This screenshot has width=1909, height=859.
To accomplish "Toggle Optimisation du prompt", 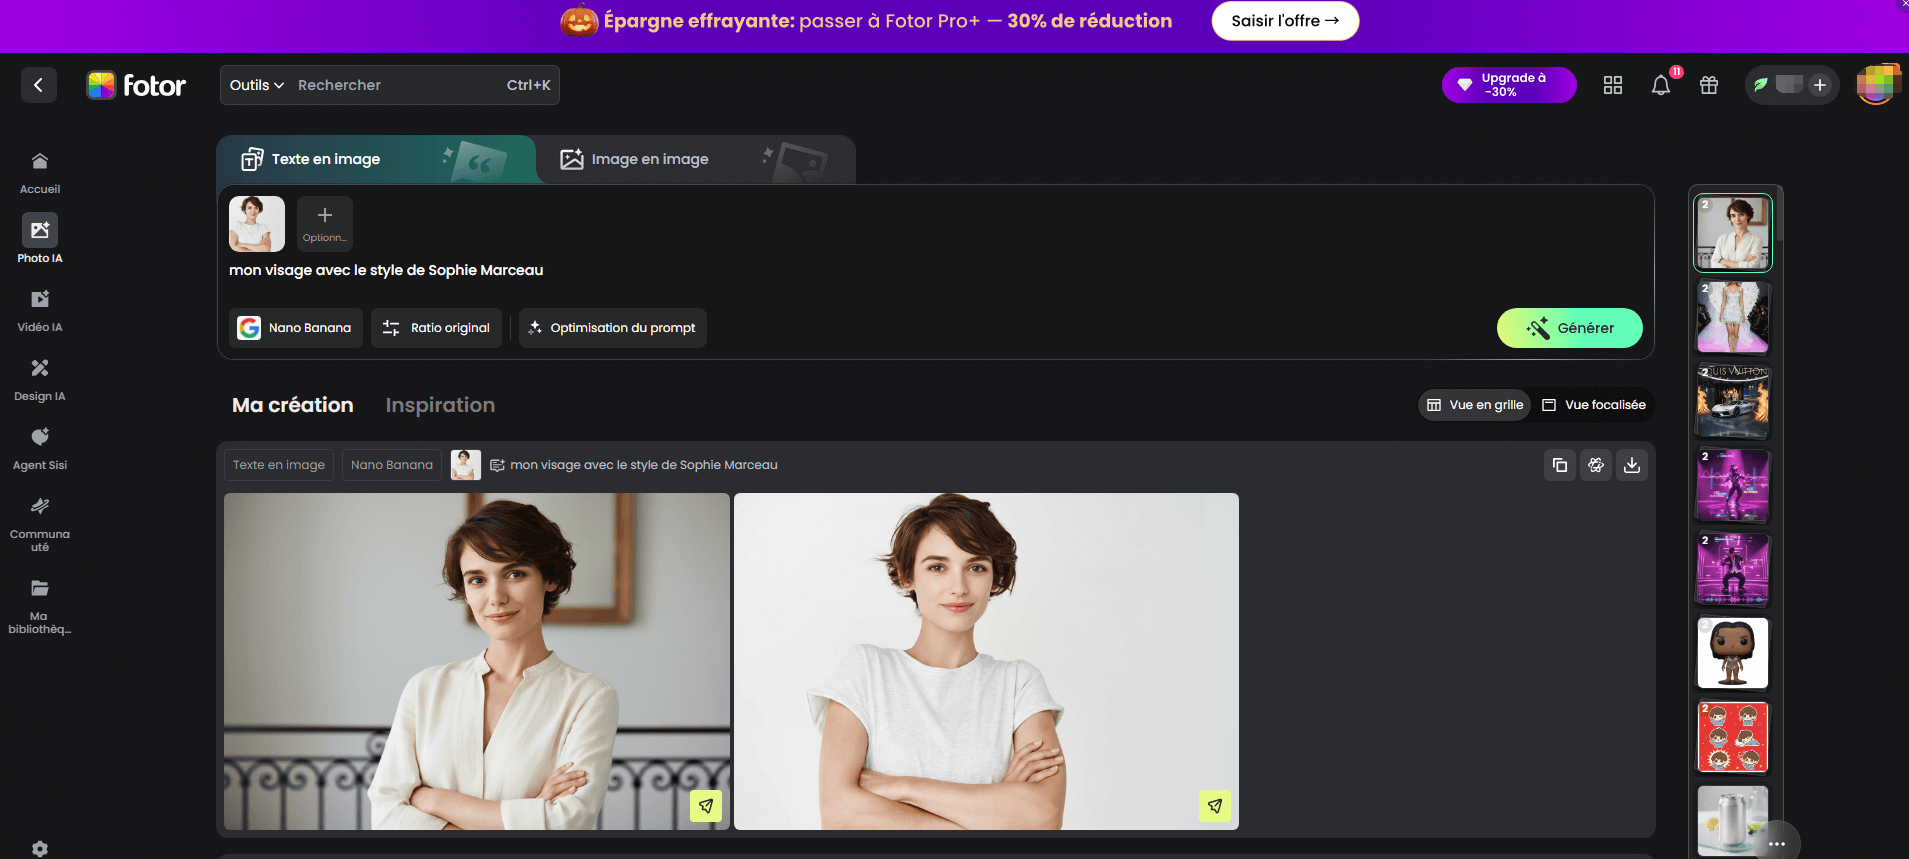I will 612,328.
